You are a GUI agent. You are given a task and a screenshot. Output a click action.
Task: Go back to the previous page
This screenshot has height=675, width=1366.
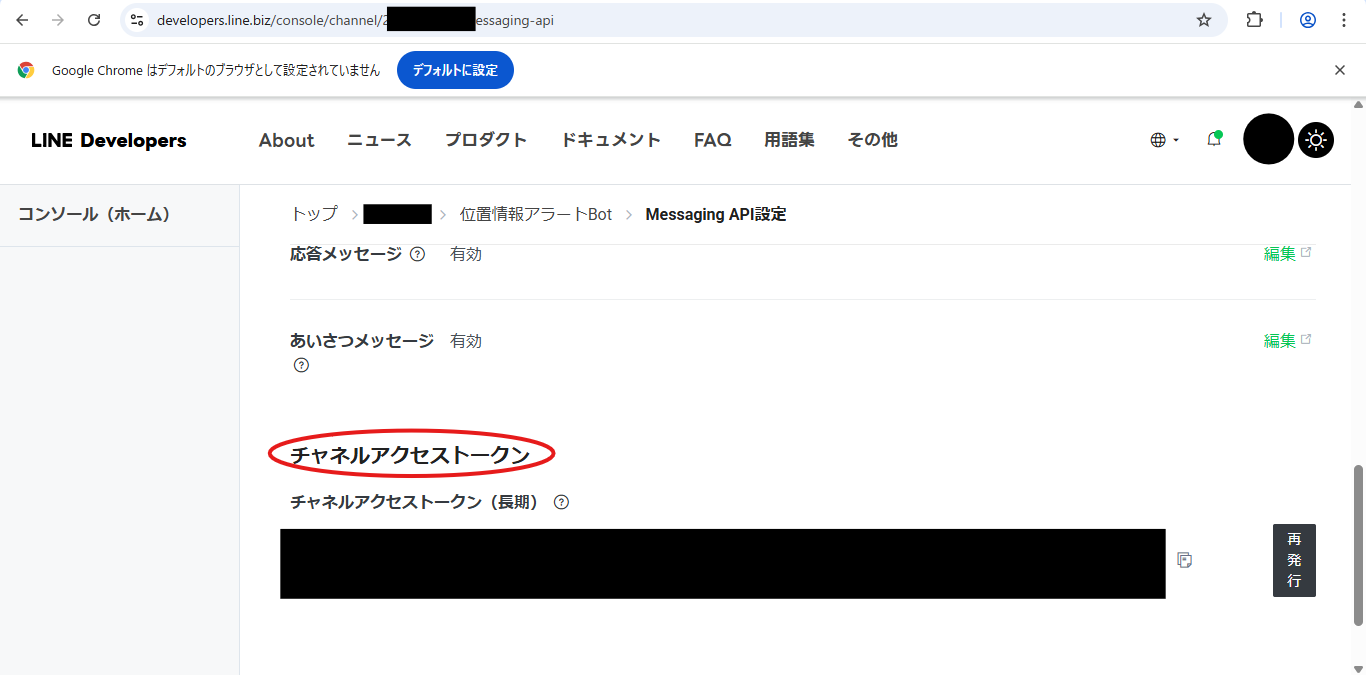22,20
